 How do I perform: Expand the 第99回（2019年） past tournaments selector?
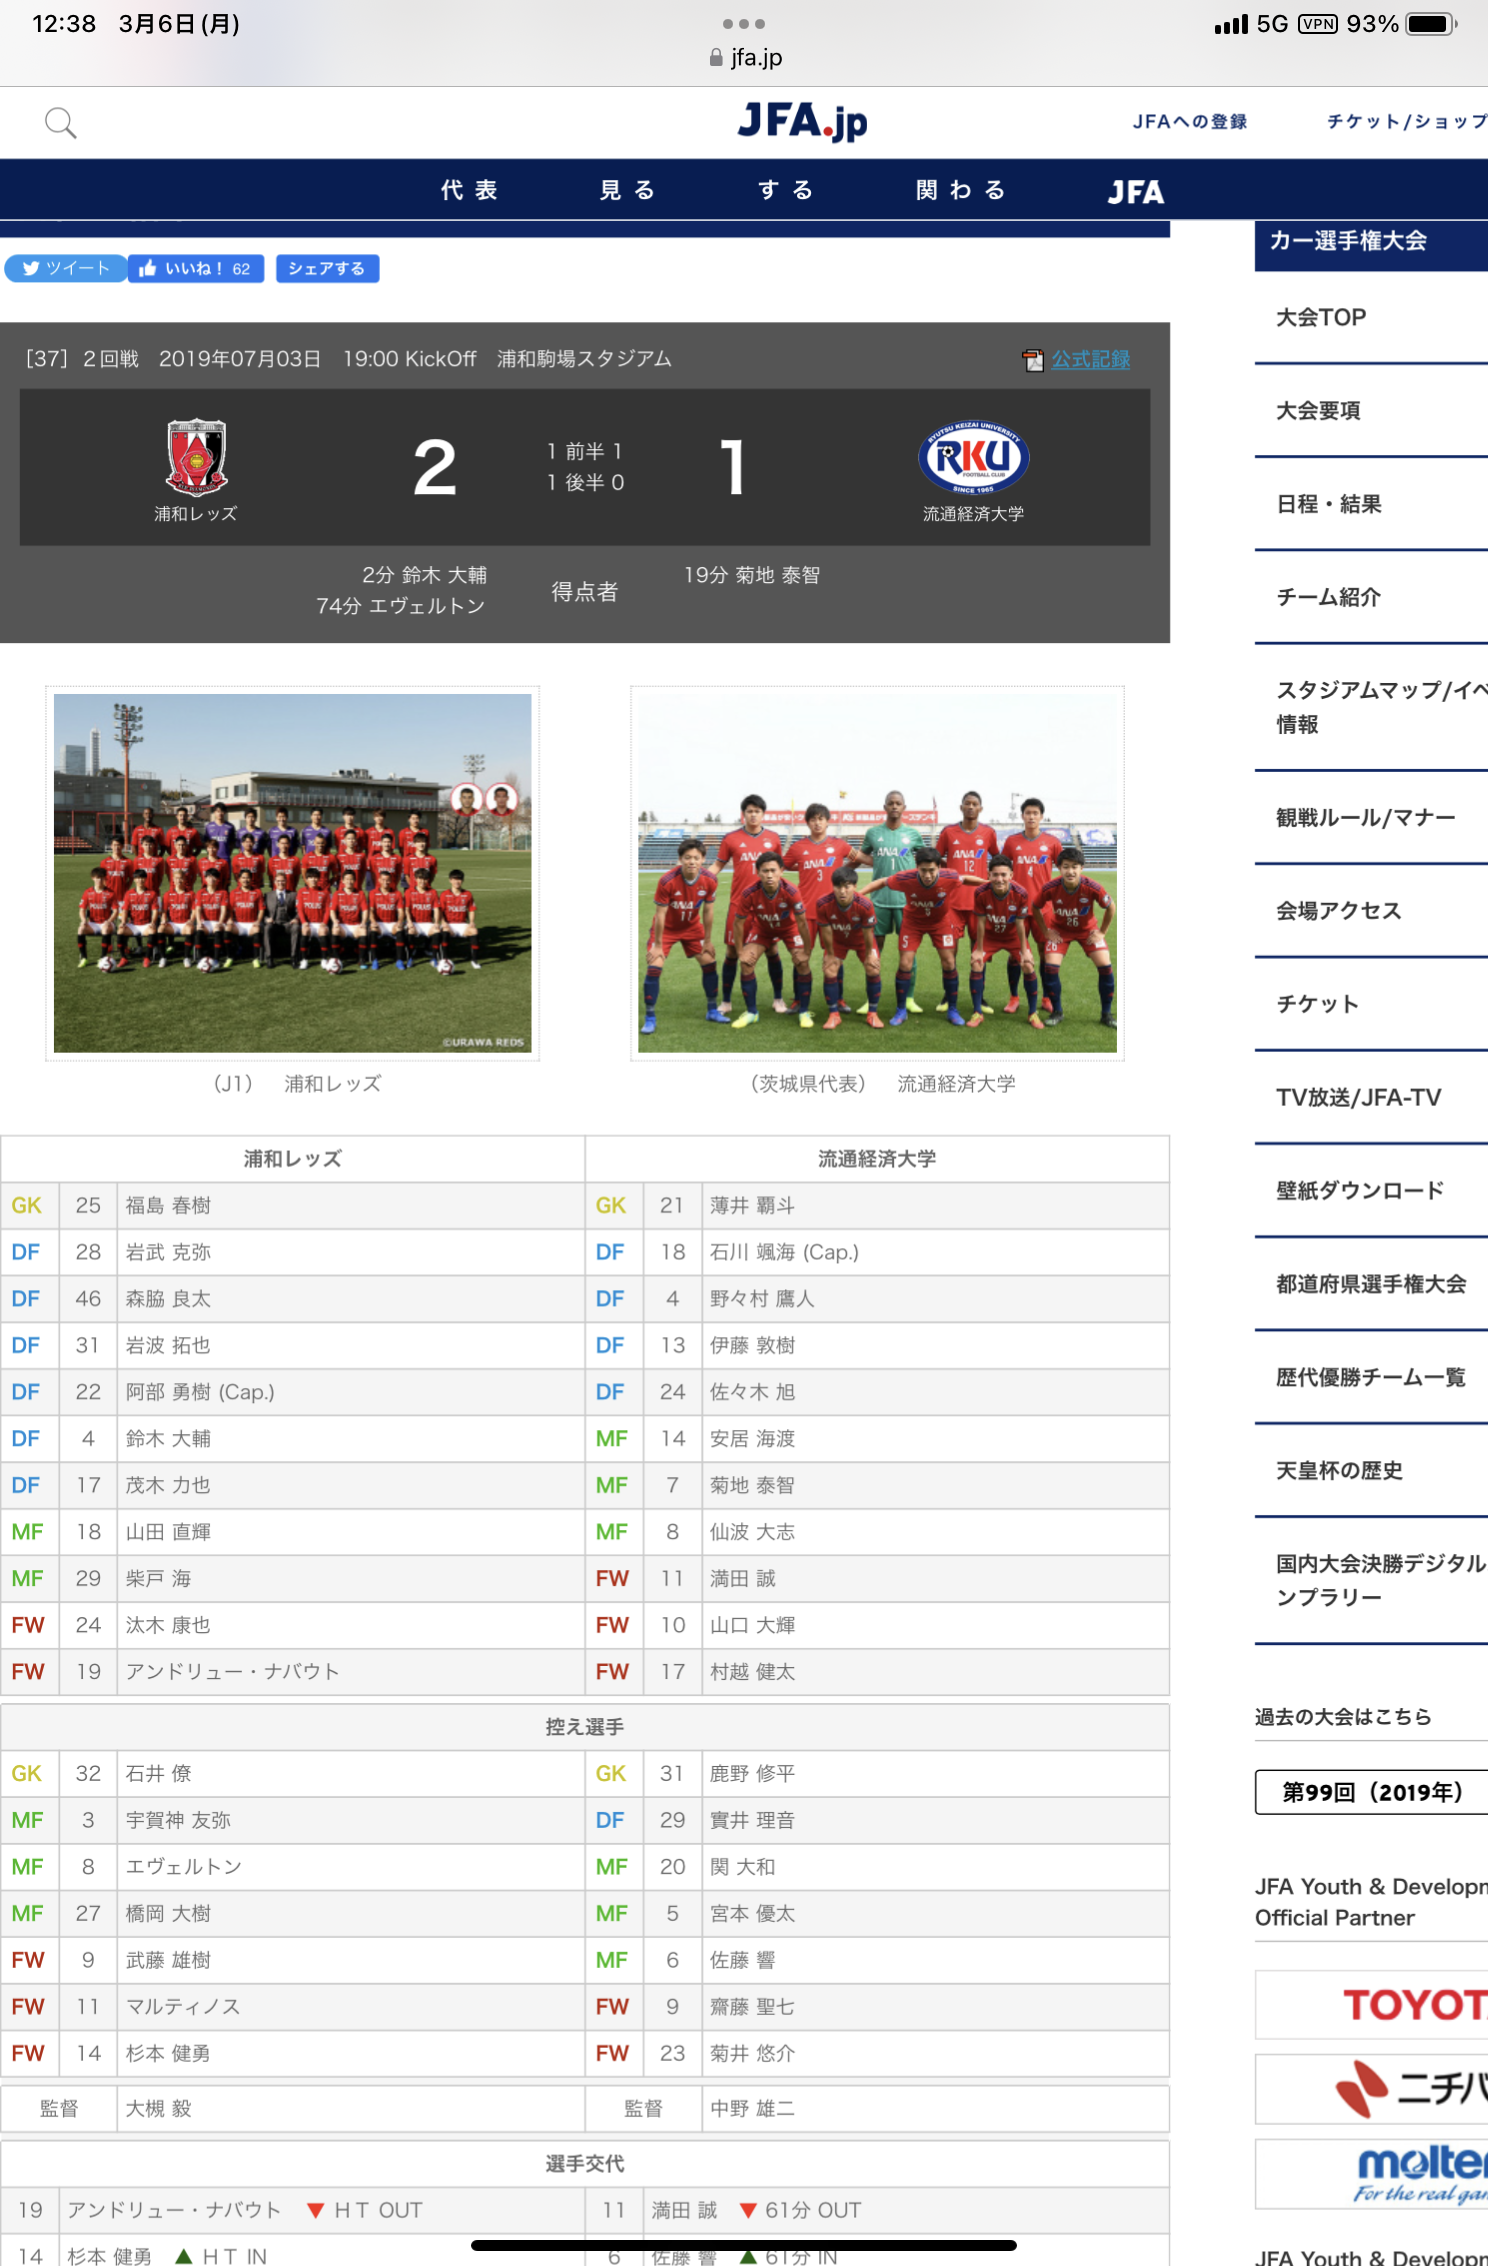[x=1371, y=1792]
